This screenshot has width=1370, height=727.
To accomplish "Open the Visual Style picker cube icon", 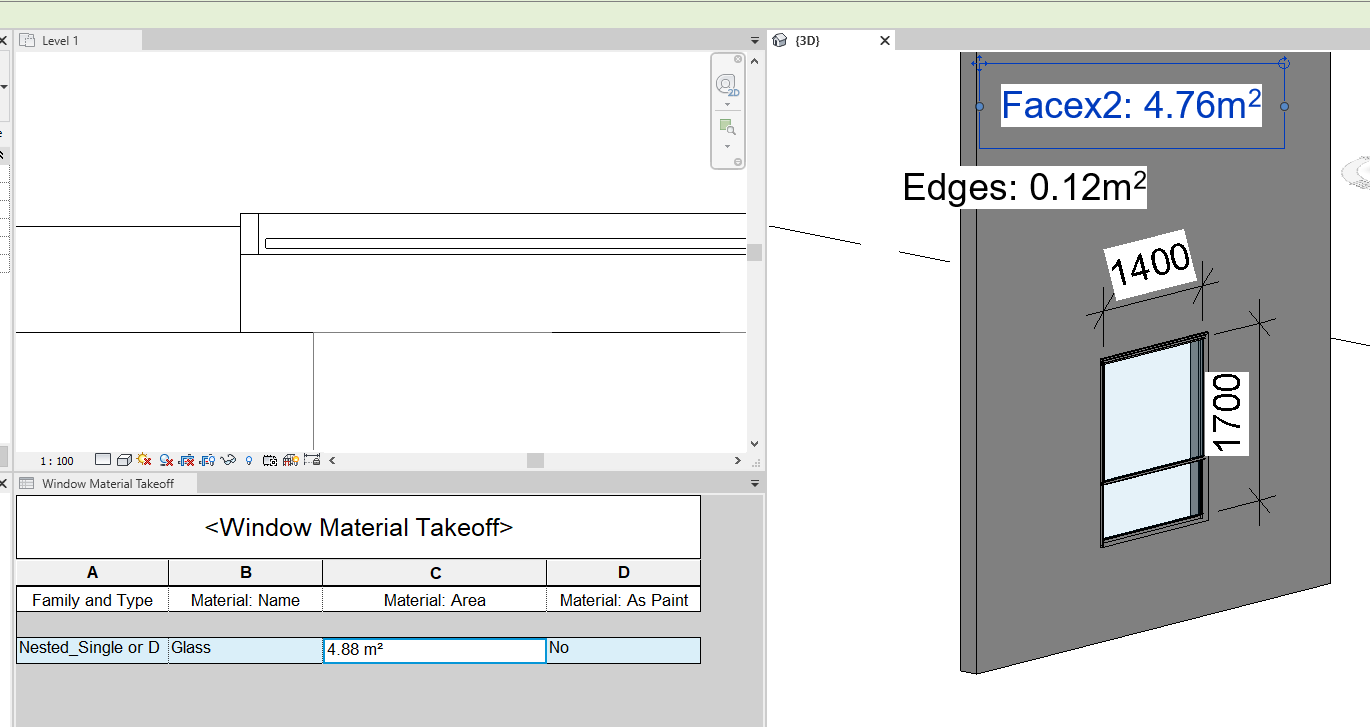I will pos(125,460).
